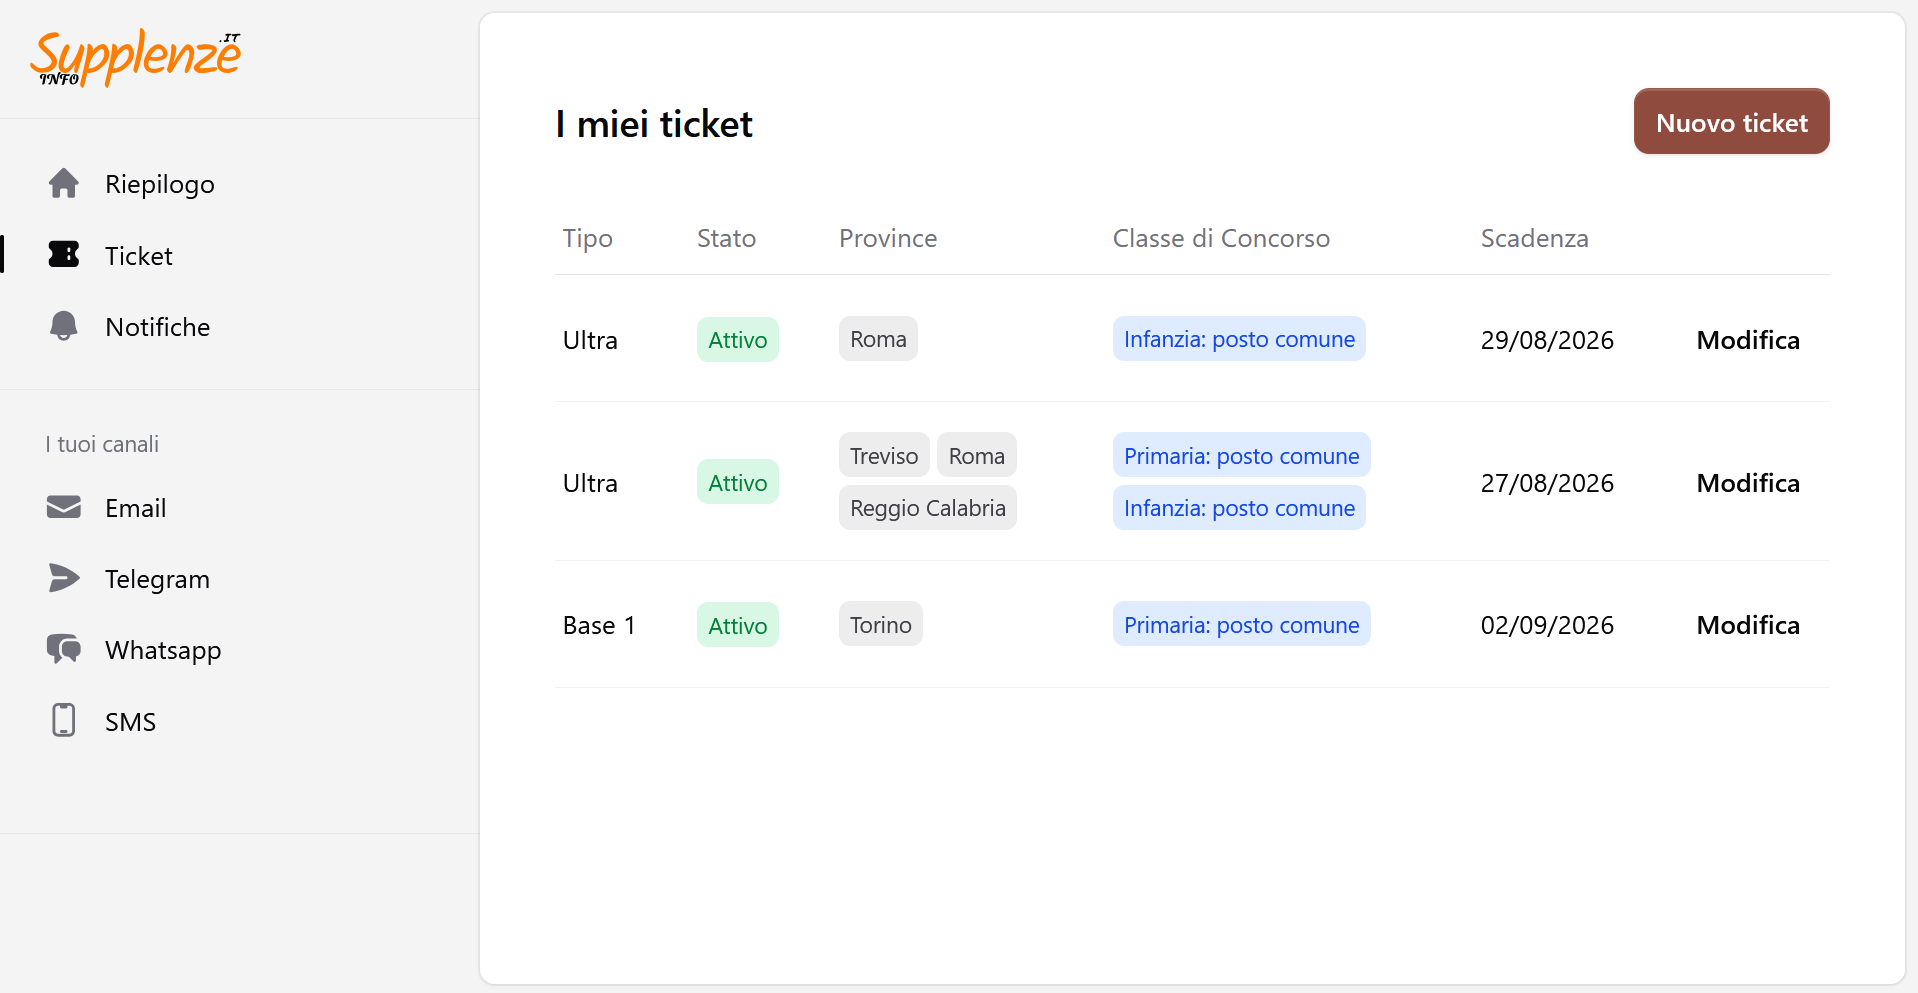
Task: Open the Telegram paper-plane icon
Action: point(64,578)
